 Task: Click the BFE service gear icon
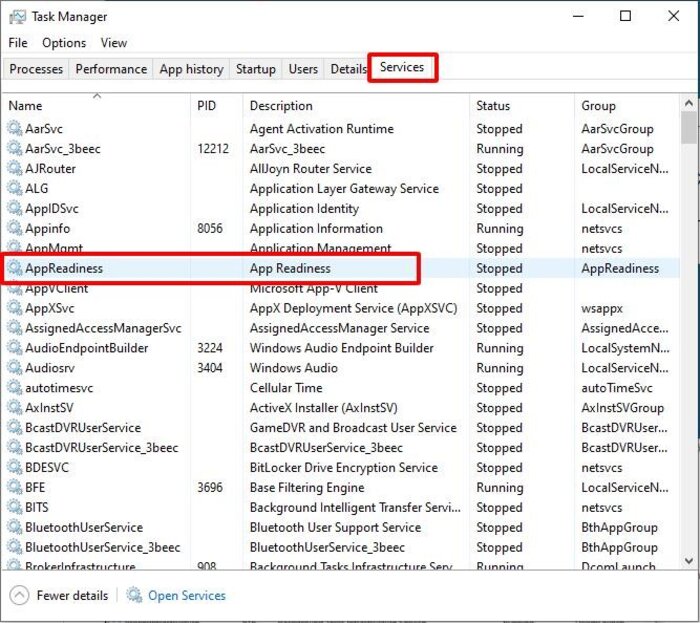coord(14,487)
